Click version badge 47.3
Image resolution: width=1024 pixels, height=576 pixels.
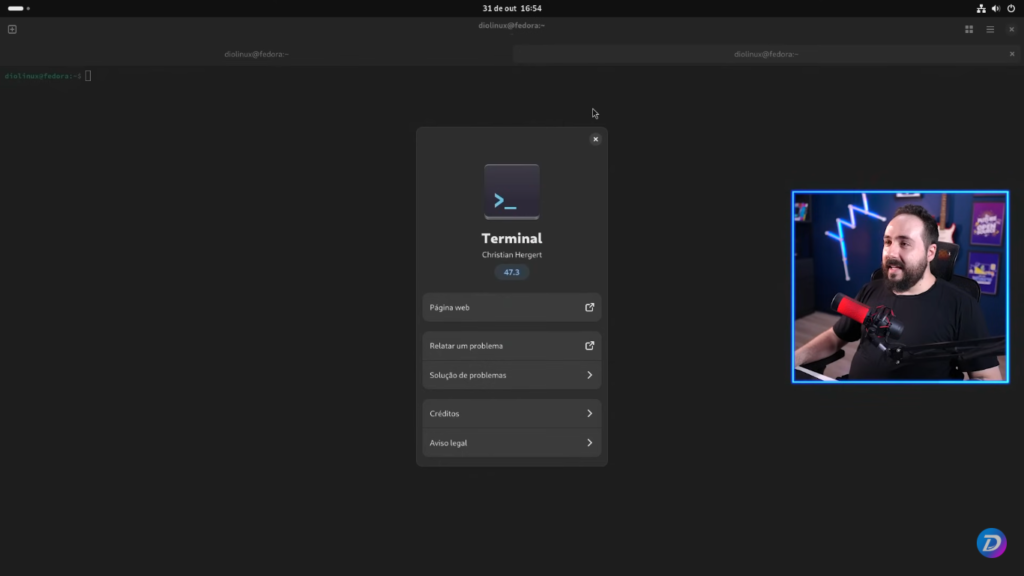tap(512, 272)
